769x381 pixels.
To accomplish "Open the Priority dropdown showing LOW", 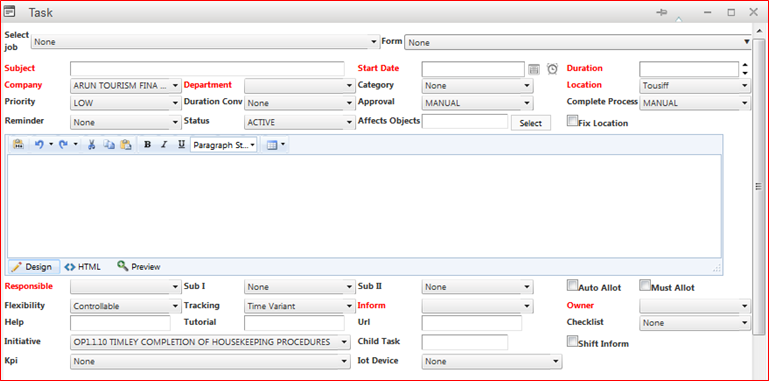I will click(x=126, y=103).
